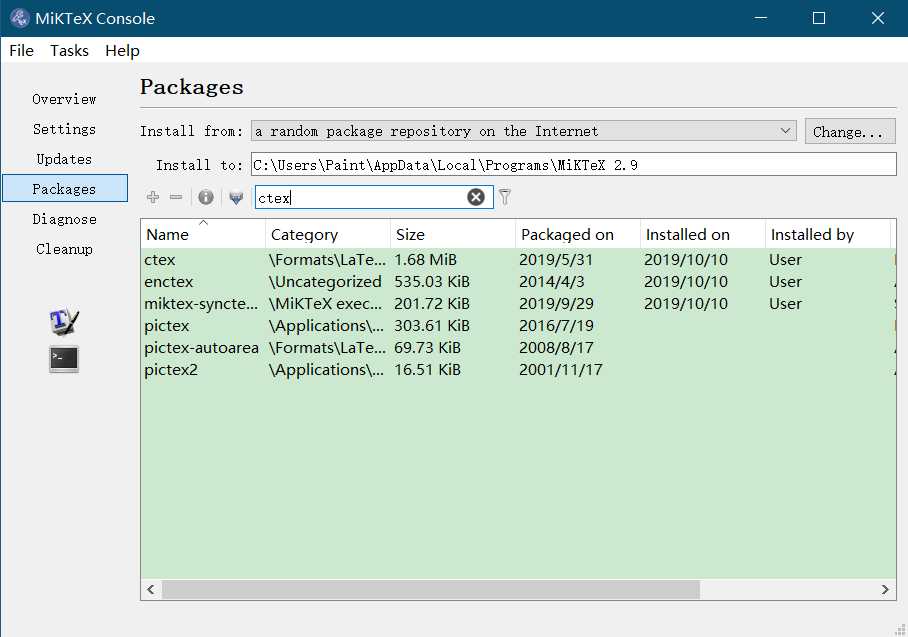
Task: Open the Help menu
Action: 122,51
